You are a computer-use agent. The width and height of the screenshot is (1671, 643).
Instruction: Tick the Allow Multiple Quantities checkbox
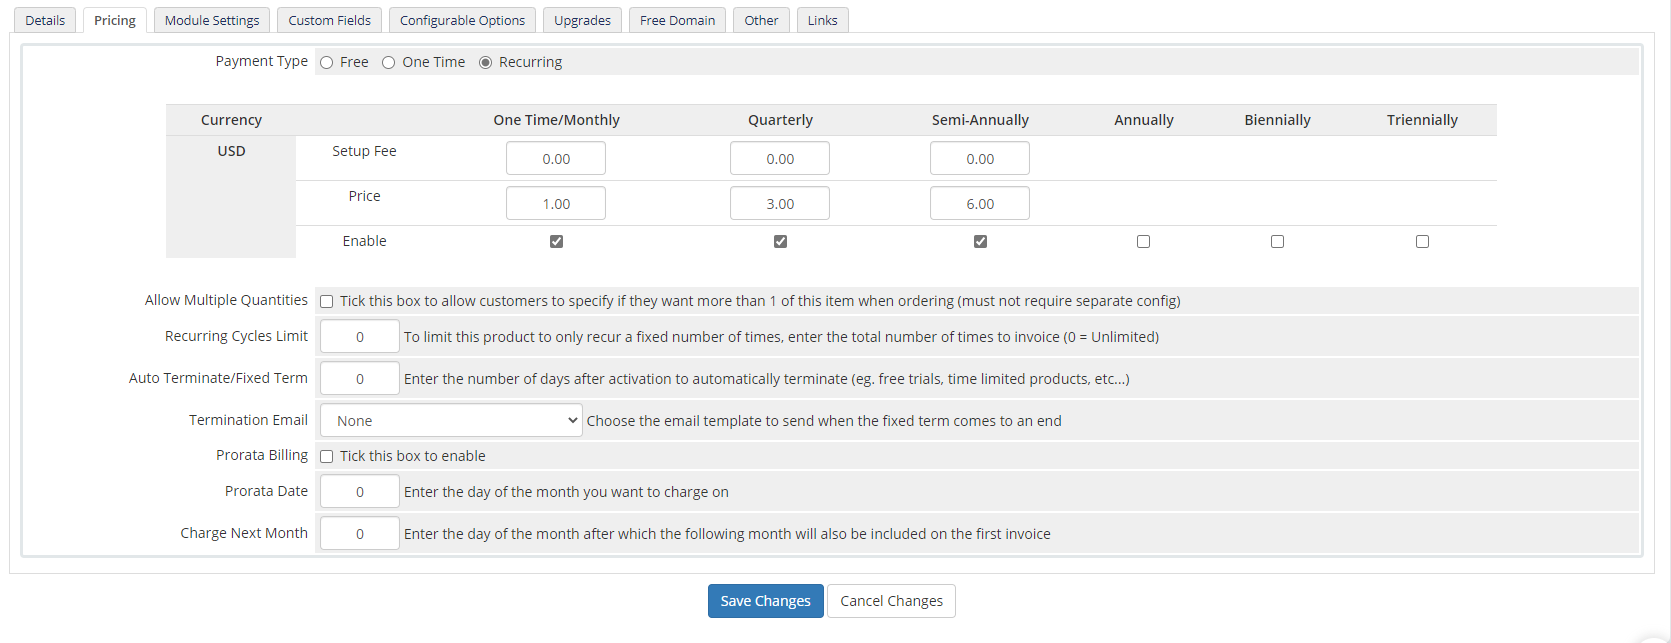pos(327,302)
